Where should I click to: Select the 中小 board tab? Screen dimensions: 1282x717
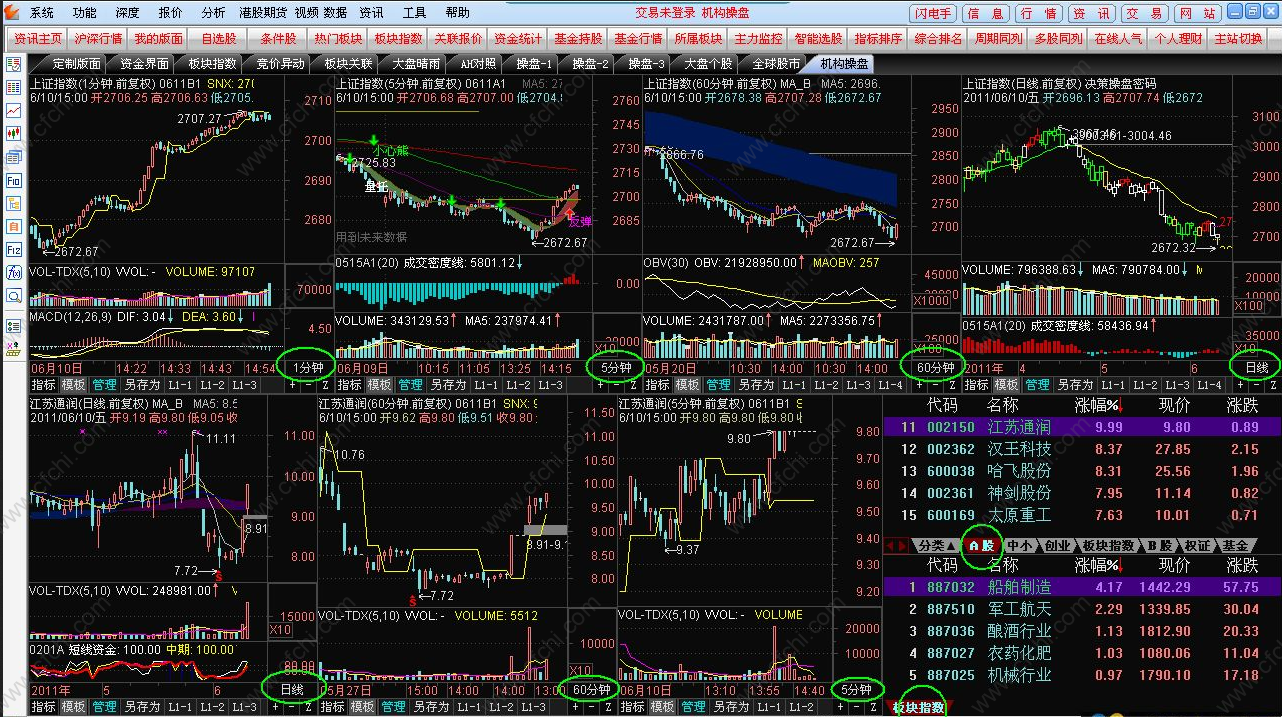[x=1019, y=545]
